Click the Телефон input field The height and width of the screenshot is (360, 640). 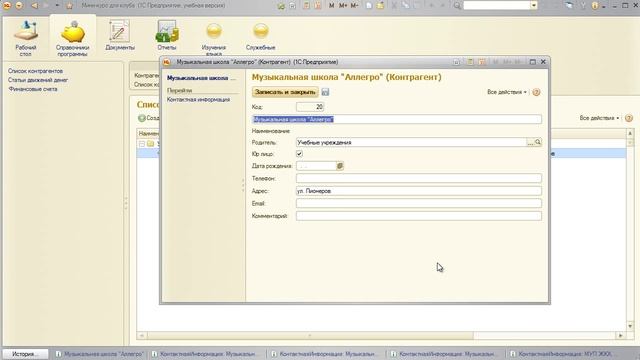[419, 178]
